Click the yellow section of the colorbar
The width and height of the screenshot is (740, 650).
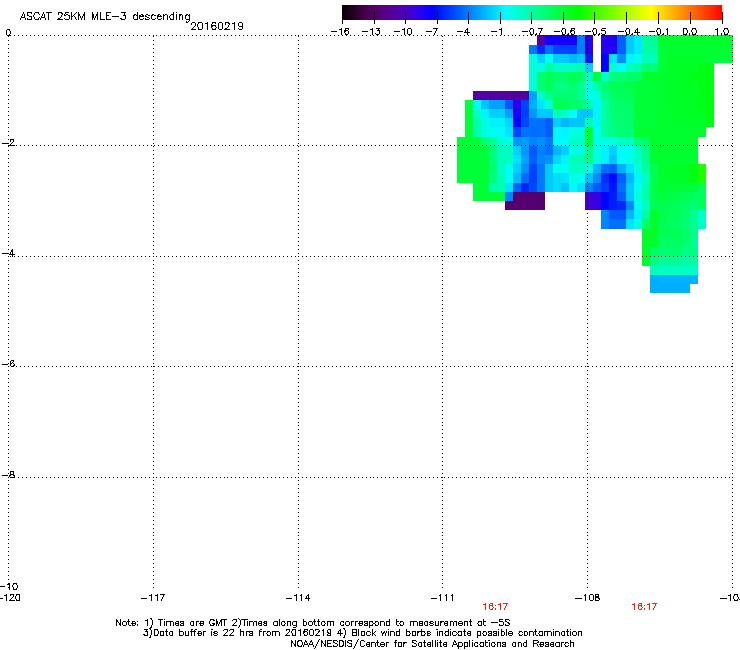click(650, 13)
